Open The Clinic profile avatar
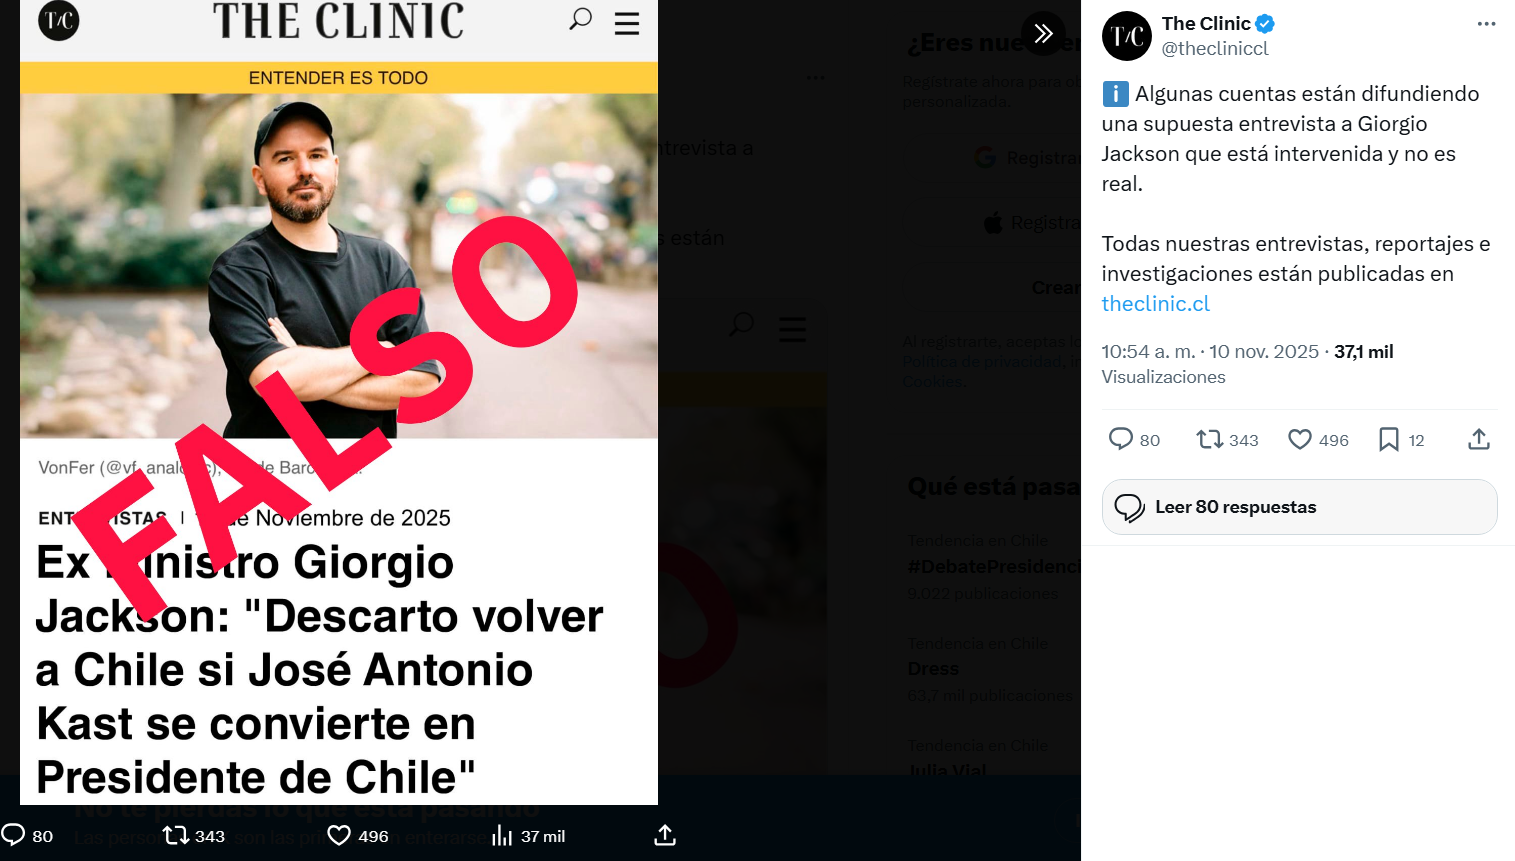 click(x=1127, y=36)
